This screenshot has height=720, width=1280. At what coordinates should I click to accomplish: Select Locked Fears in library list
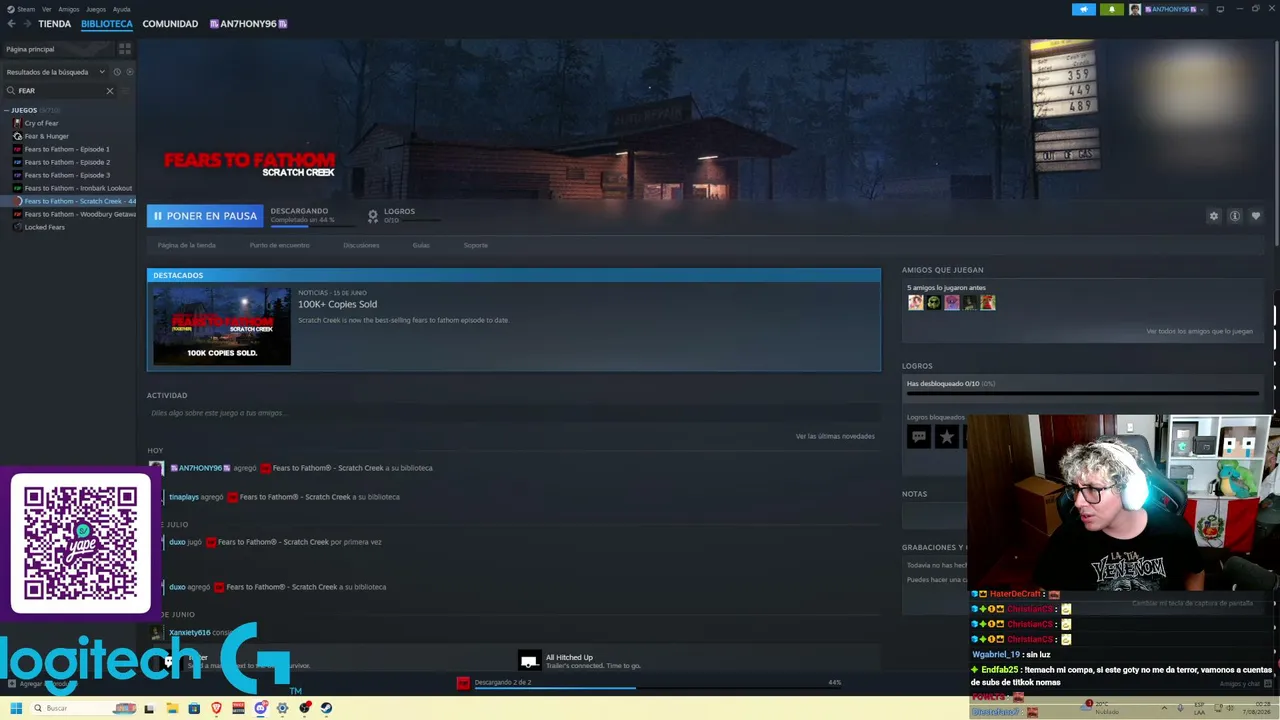tap(44, 227)
